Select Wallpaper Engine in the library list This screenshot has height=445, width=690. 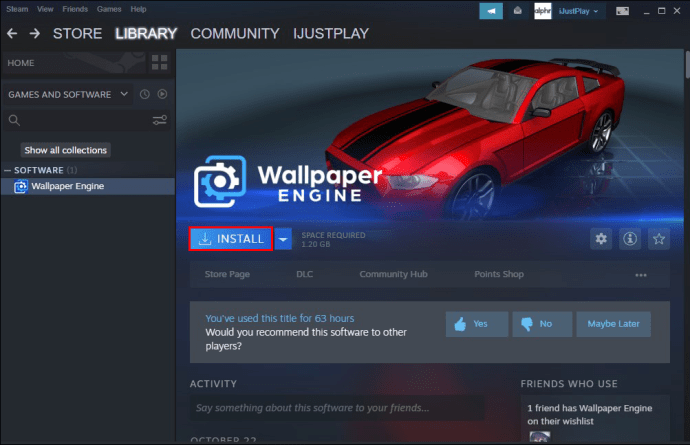pos(88,186)
